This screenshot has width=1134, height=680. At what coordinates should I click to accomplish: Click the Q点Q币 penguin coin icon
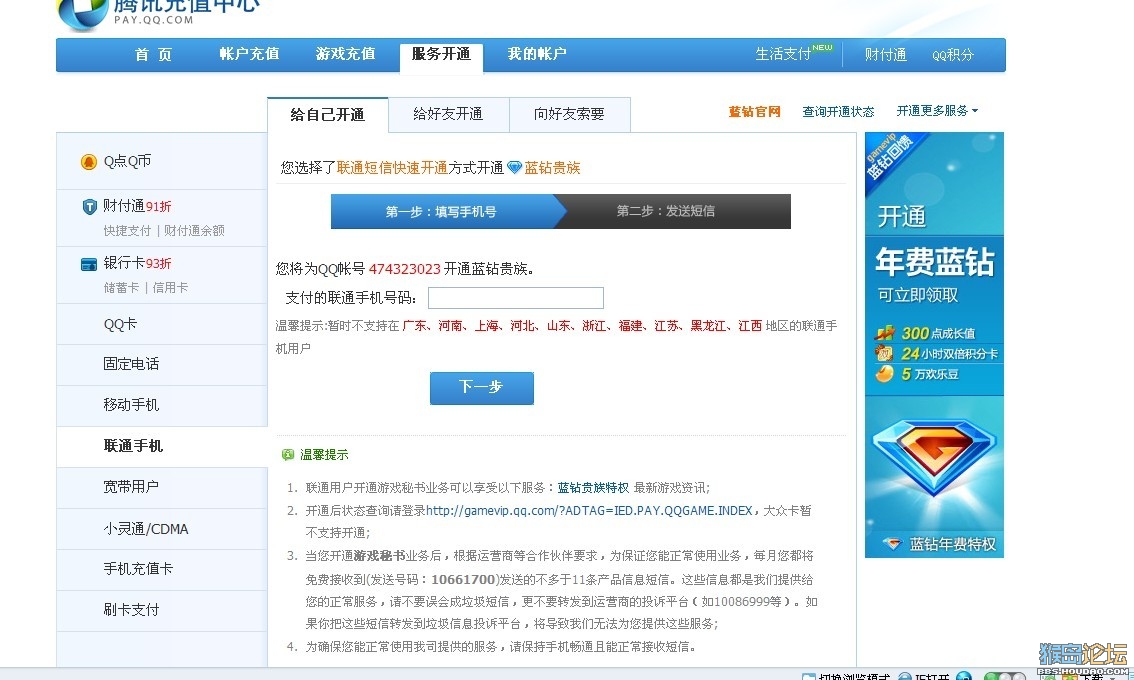click(x=88, y=162)
